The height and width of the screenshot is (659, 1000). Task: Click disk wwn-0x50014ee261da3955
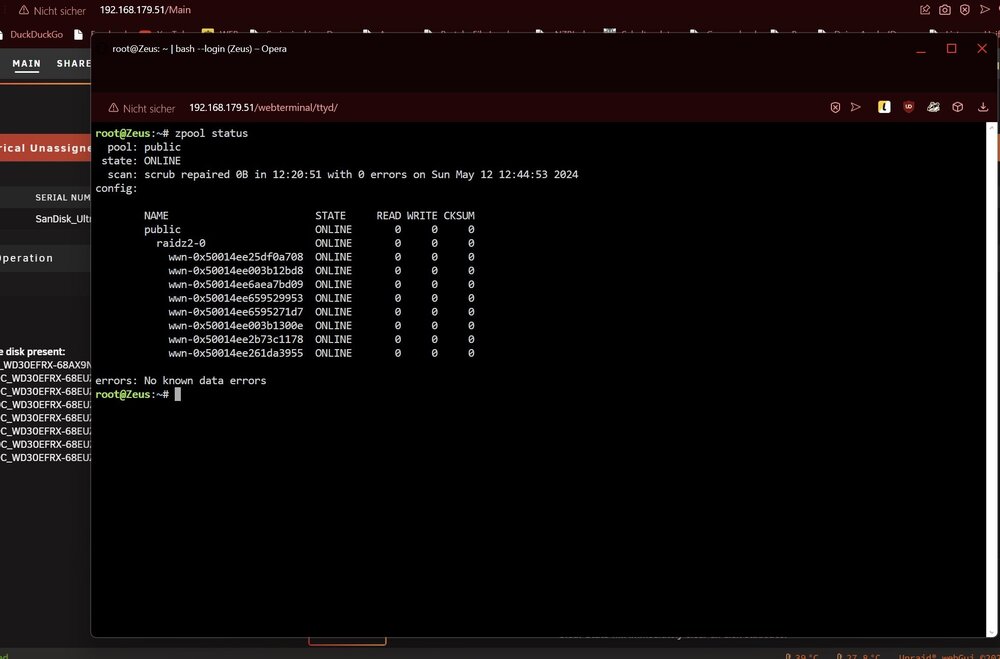click(x=236, y=353)
